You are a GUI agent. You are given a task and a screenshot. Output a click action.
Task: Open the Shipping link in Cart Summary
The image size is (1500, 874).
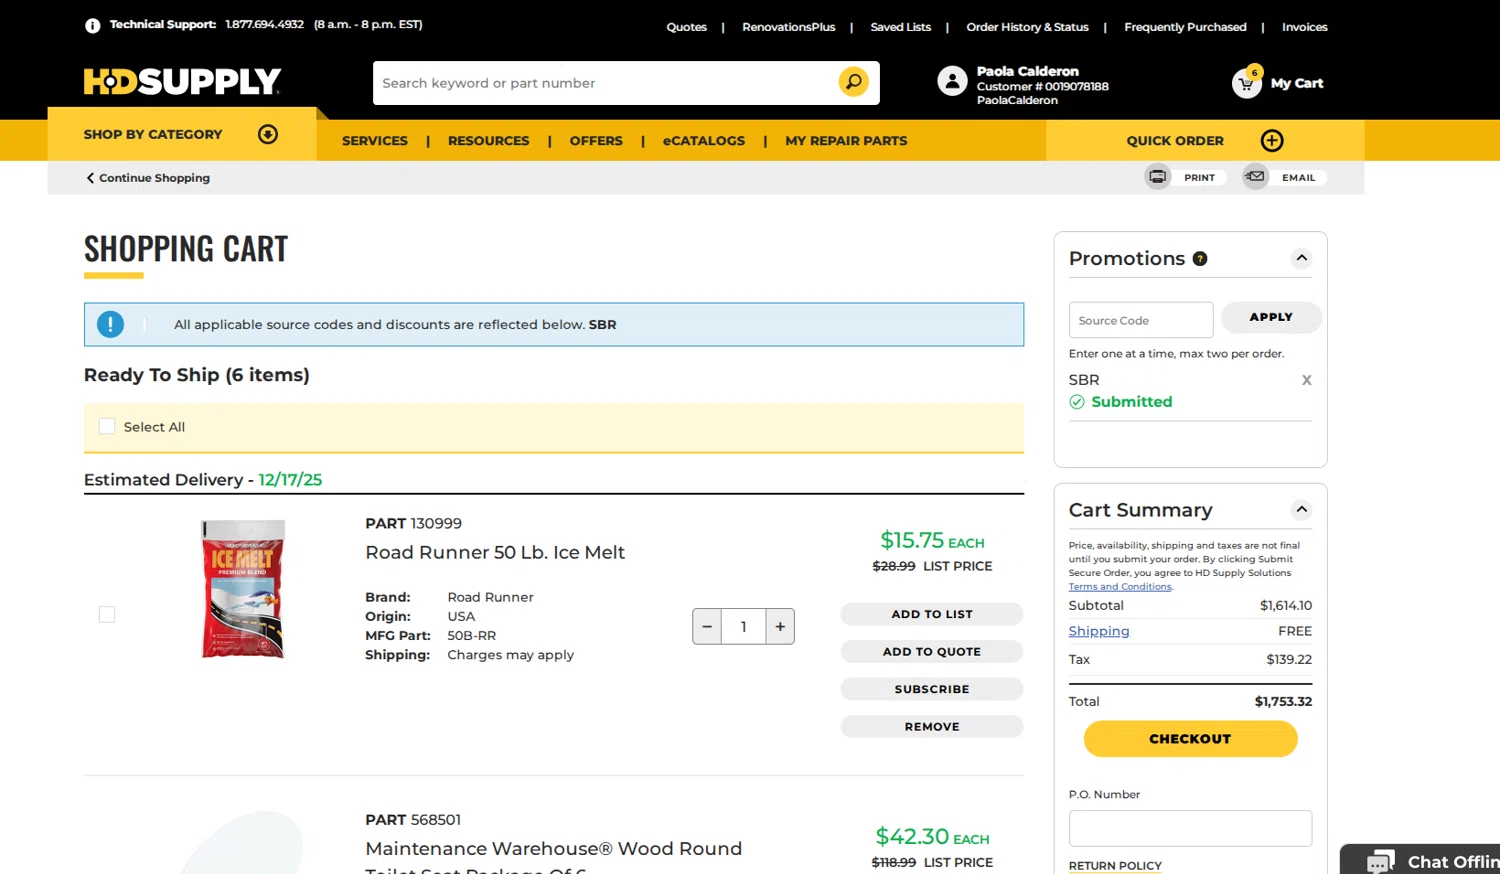(x=1099, y=631)
